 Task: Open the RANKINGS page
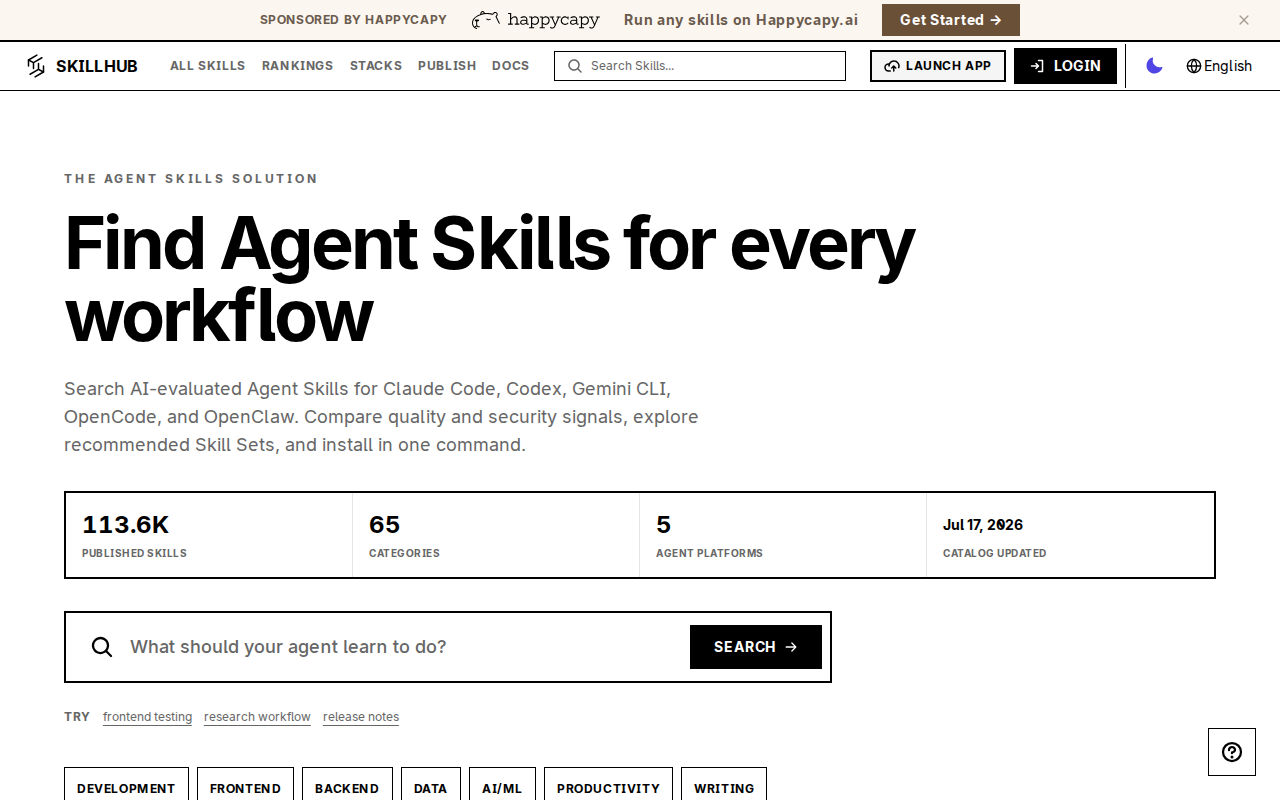click(x=298, y=66)
